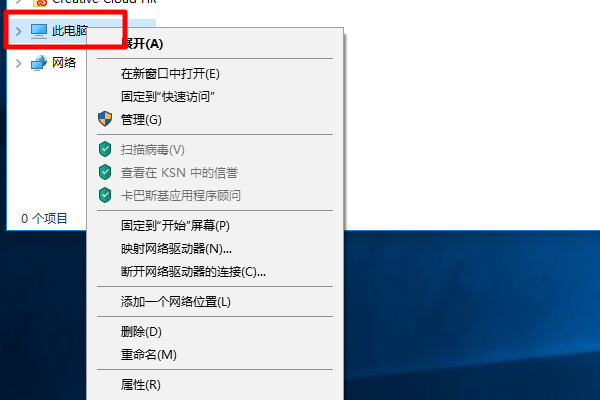Viewport: 600px width, 400px height.
Task: Expand the 网络 tree node chevron
Action: [x=18, y=63]
